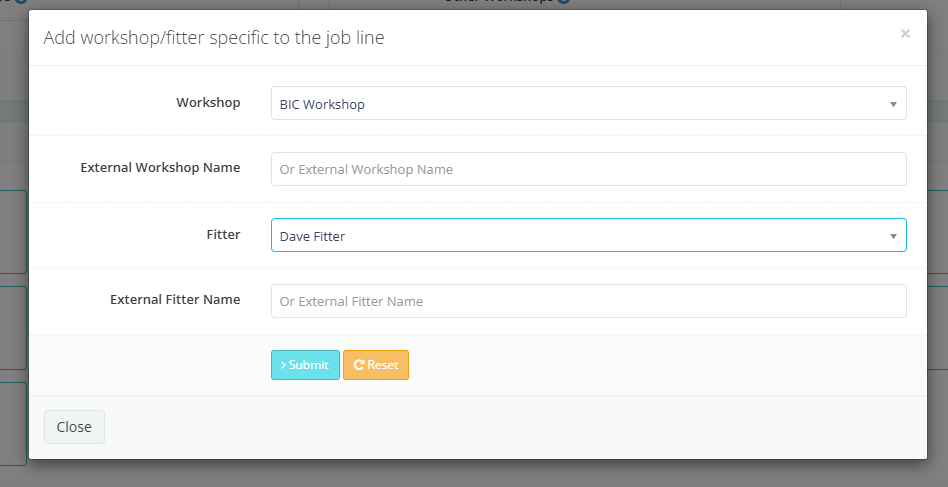948x487 pixels.
Task: Click the Fitter field label
Action: coord(223,234)
